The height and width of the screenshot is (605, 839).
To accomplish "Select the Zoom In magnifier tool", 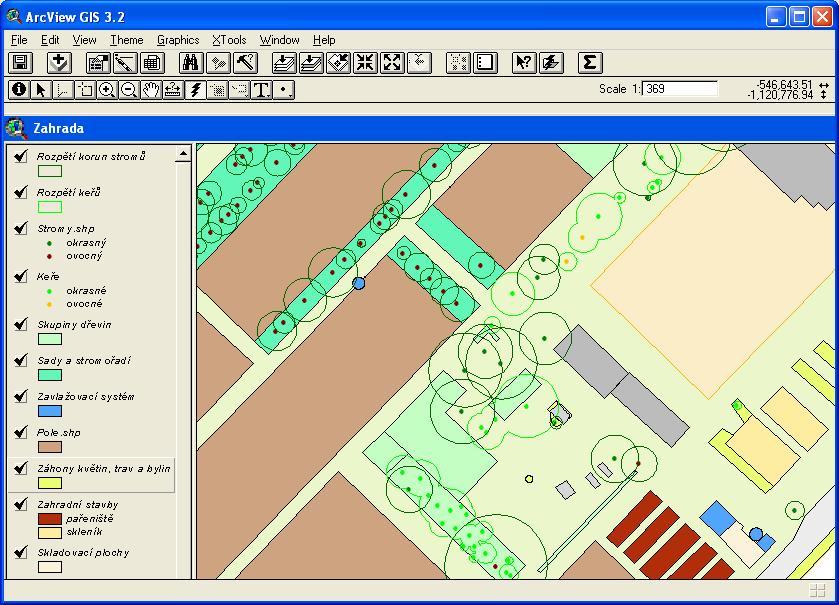I will click(x=106, y=90).
